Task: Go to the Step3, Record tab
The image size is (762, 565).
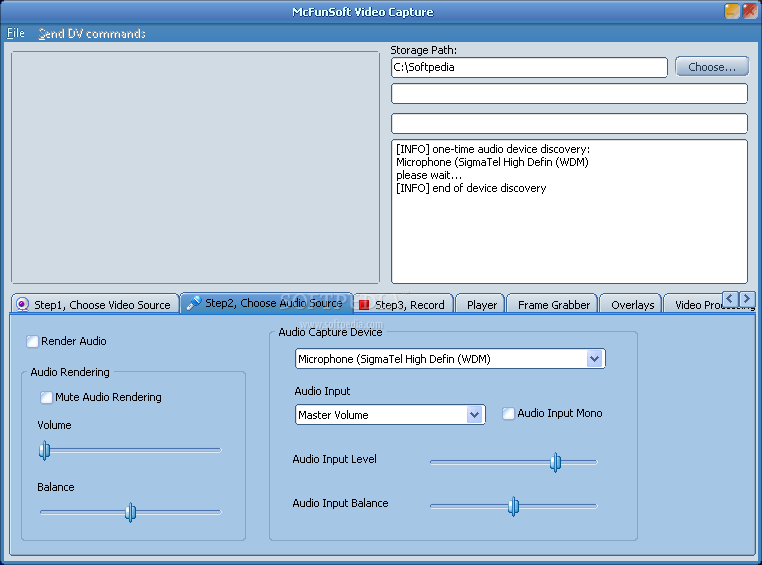Action: 404,305
